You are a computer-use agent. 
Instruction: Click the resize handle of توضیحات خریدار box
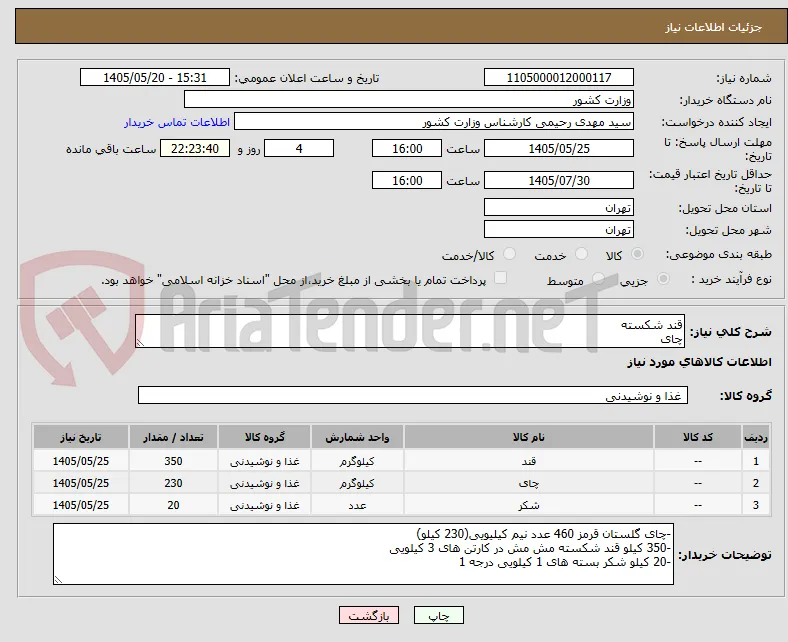(x=58, y=579)
